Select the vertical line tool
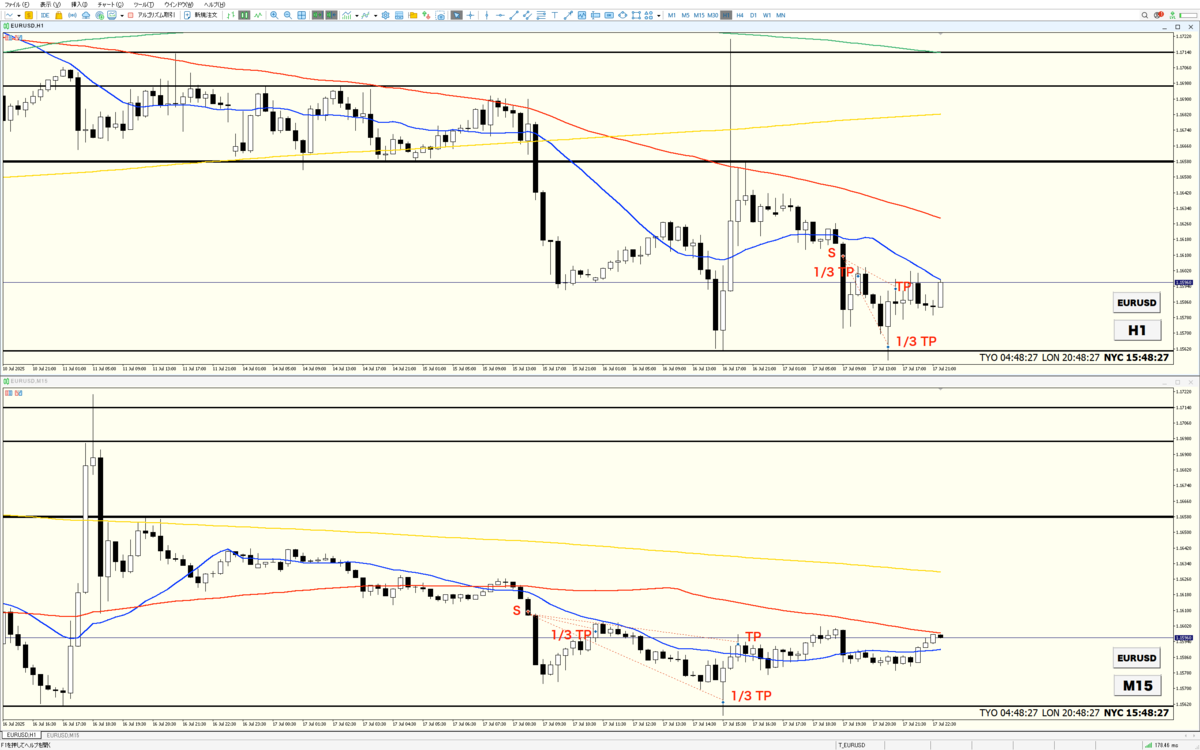 487,15
